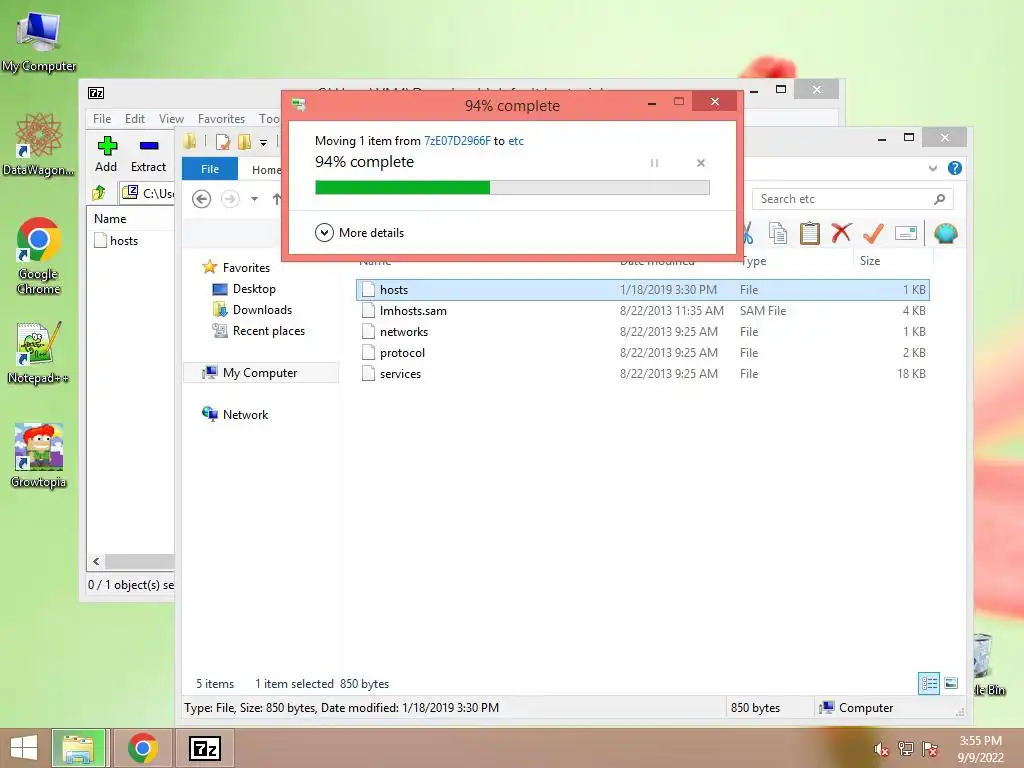Viewport: 1024px width, 768px height.
Task: Open the 7-Zip Edit menu
Action: coord(135,118)
